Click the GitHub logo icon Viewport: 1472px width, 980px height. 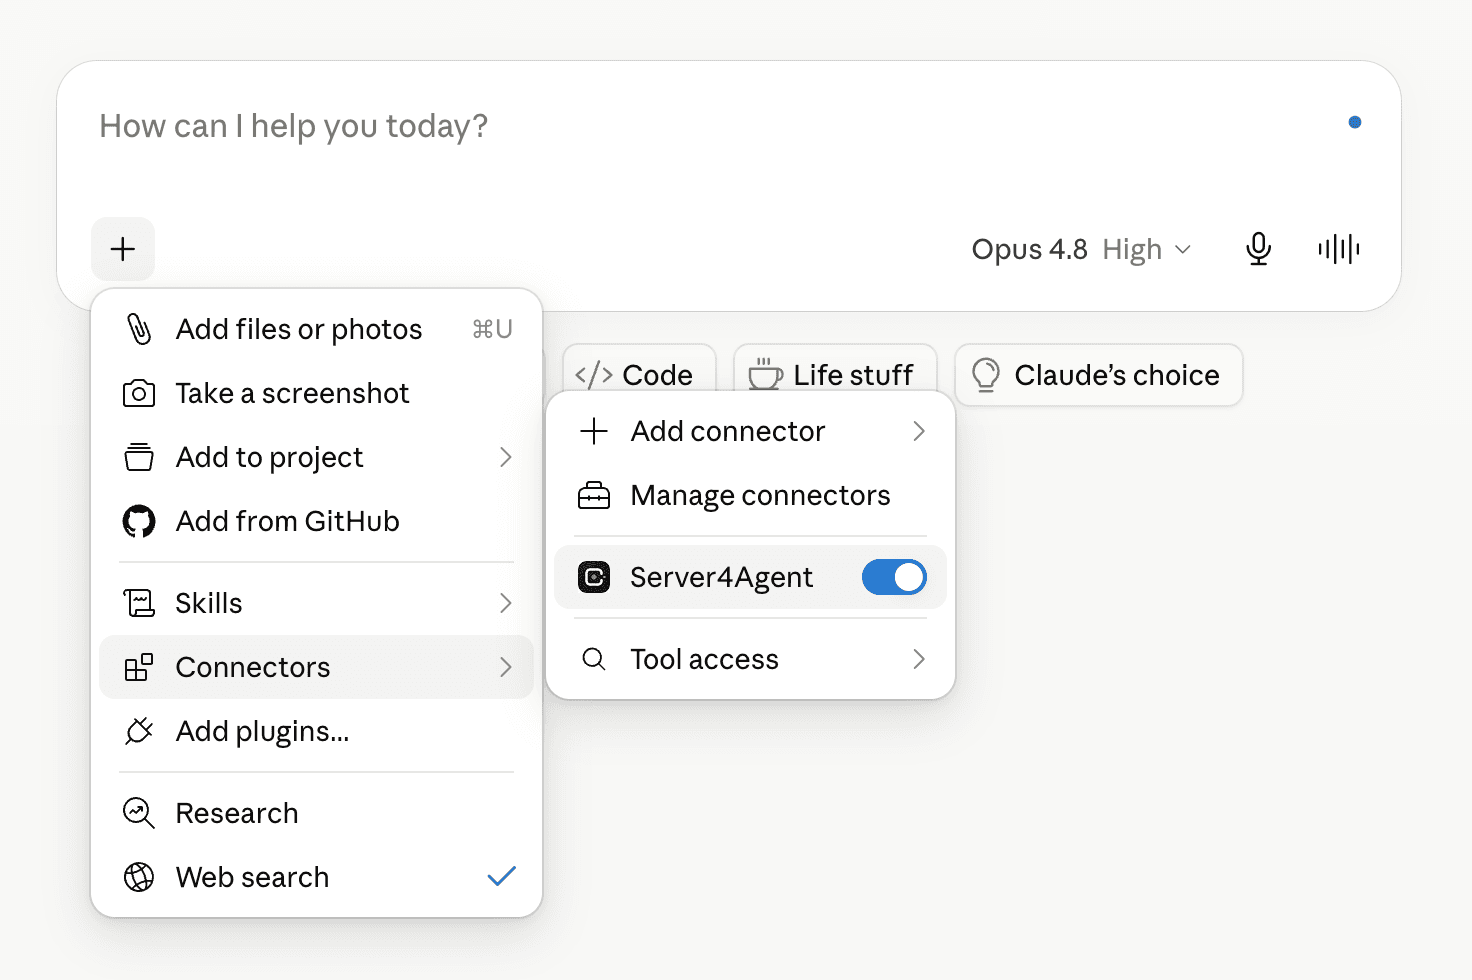tap(139, 521)
